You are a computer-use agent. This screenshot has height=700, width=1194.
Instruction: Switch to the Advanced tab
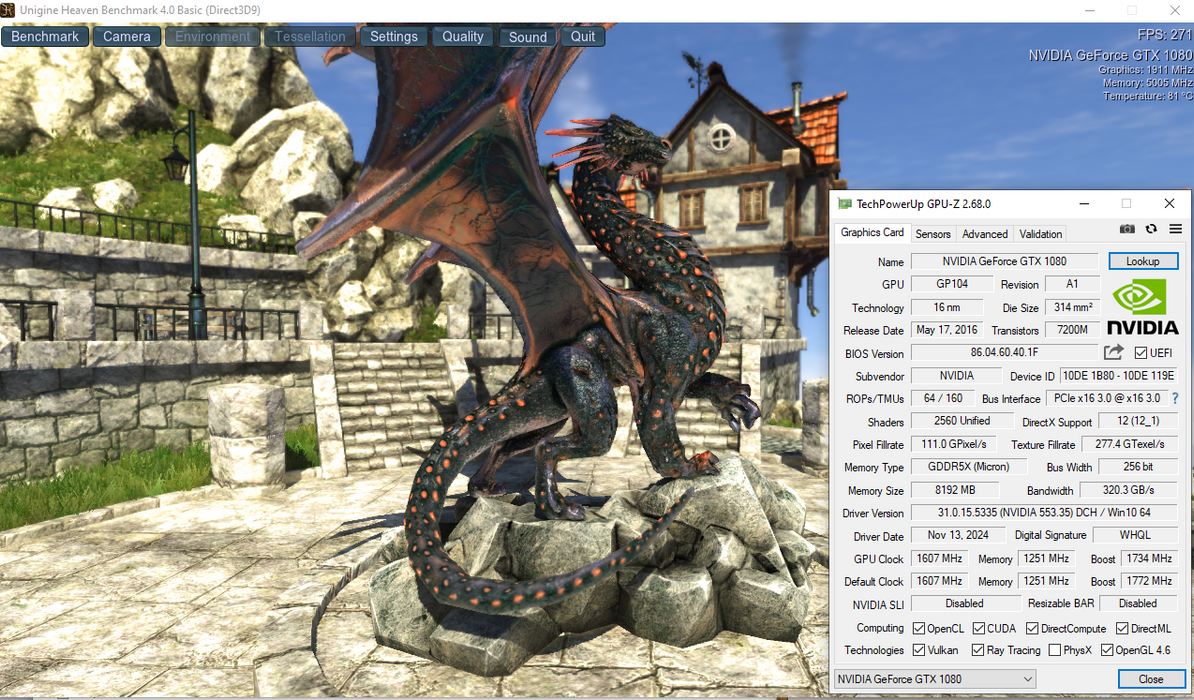(985, 234)
